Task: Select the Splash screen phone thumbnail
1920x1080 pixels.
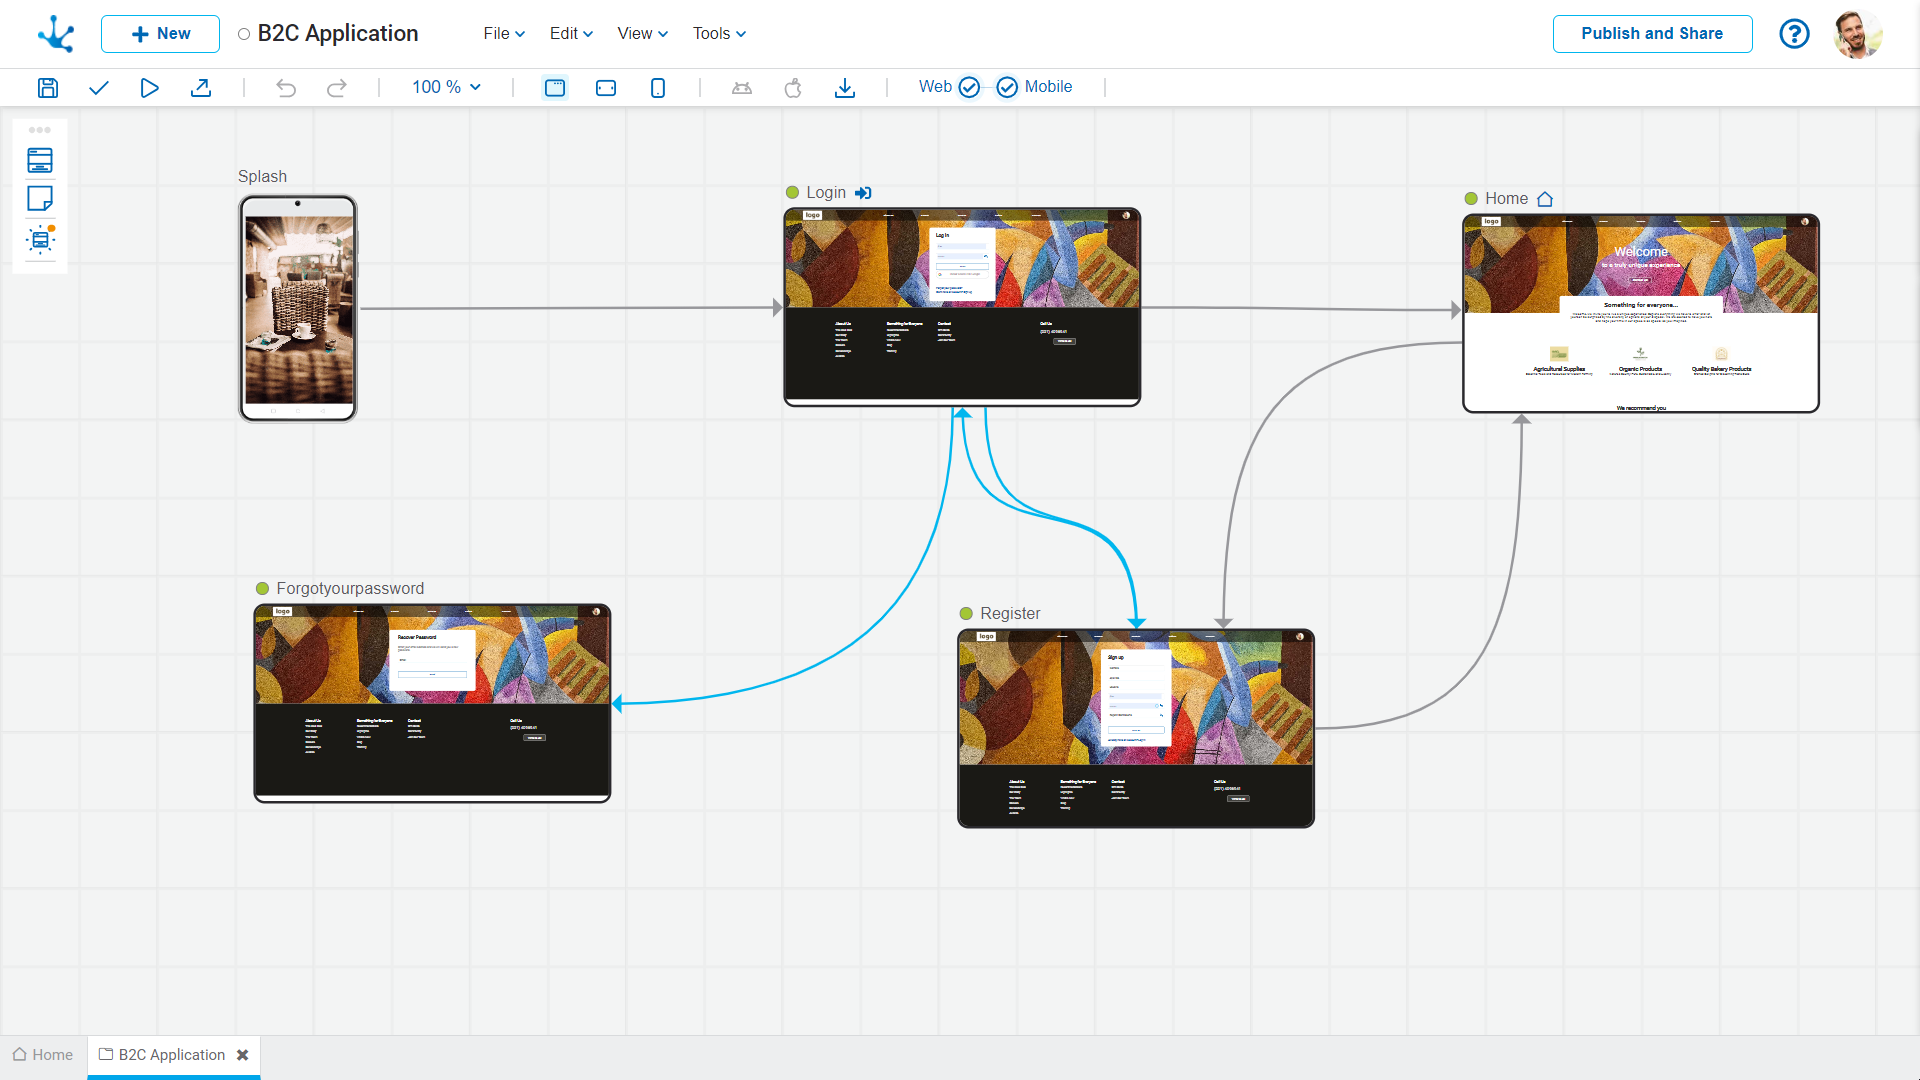Action: point(298,309)
